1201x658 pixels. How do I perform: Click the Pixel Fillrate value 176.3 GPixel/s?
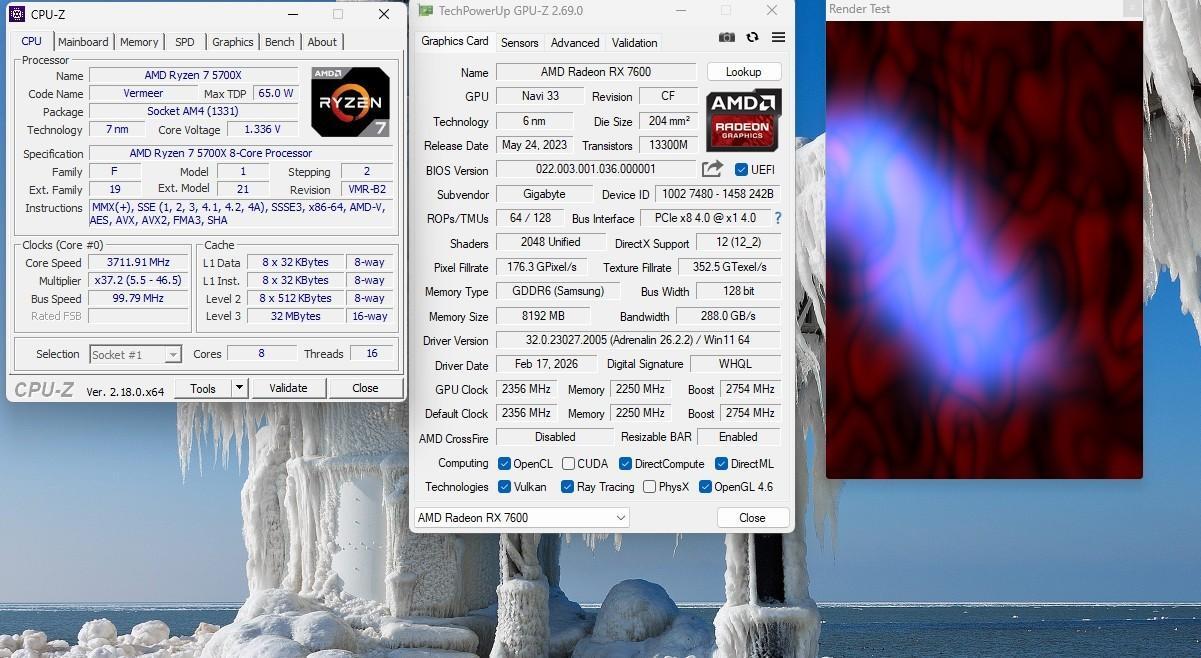tap(541, 267)
